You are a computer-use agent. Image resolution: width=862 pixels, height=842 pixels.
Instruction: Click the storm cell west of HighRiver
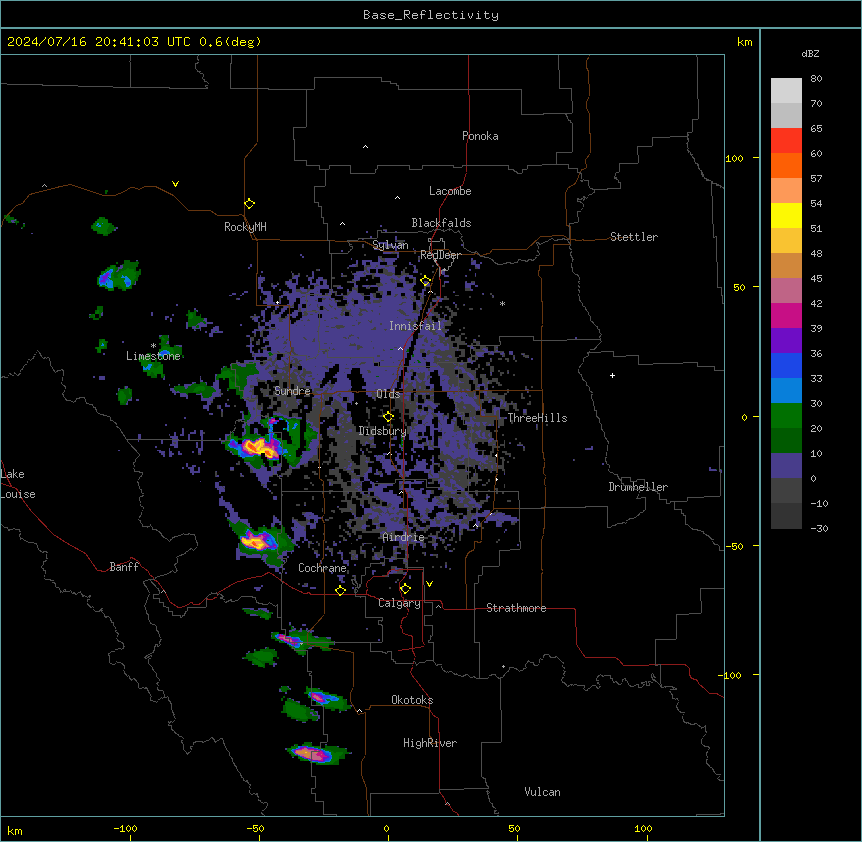[316, 754]
